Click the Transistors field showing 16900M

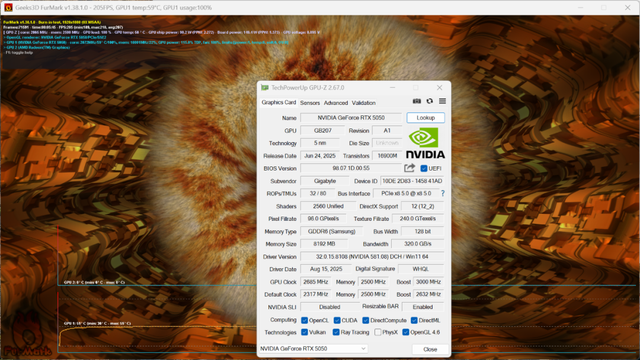(387, 156)
